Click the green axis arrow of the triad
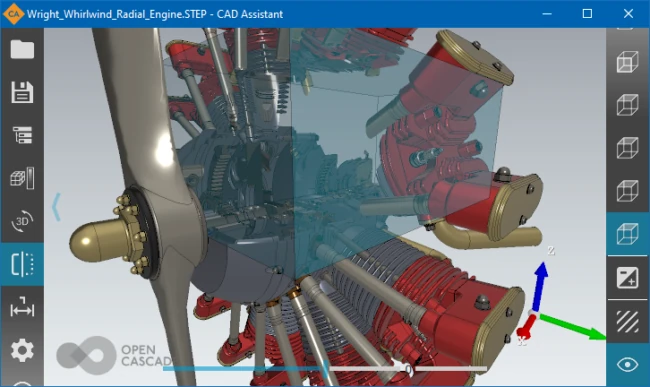This screenshot has height=387, width=650. coord(574,327)
